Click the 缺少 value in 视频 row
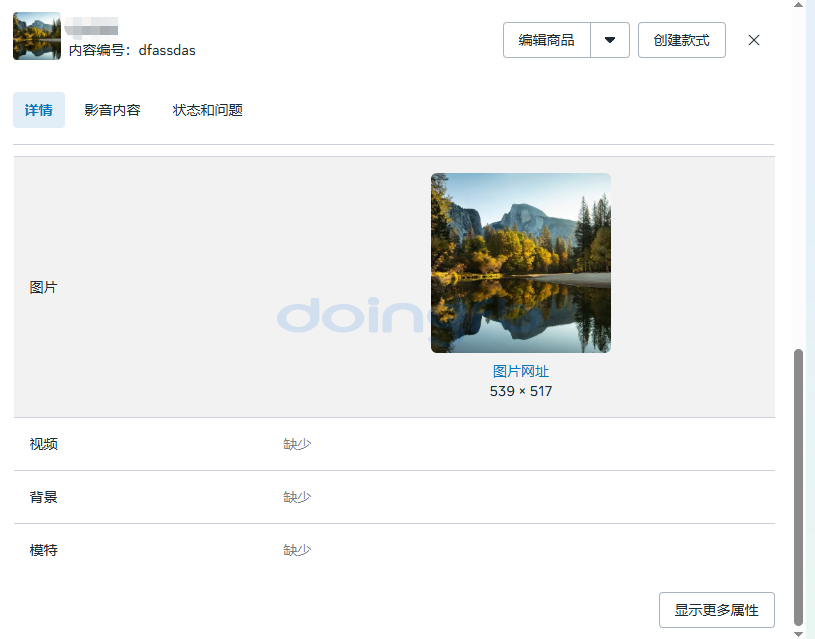 [x=297, y=444]
